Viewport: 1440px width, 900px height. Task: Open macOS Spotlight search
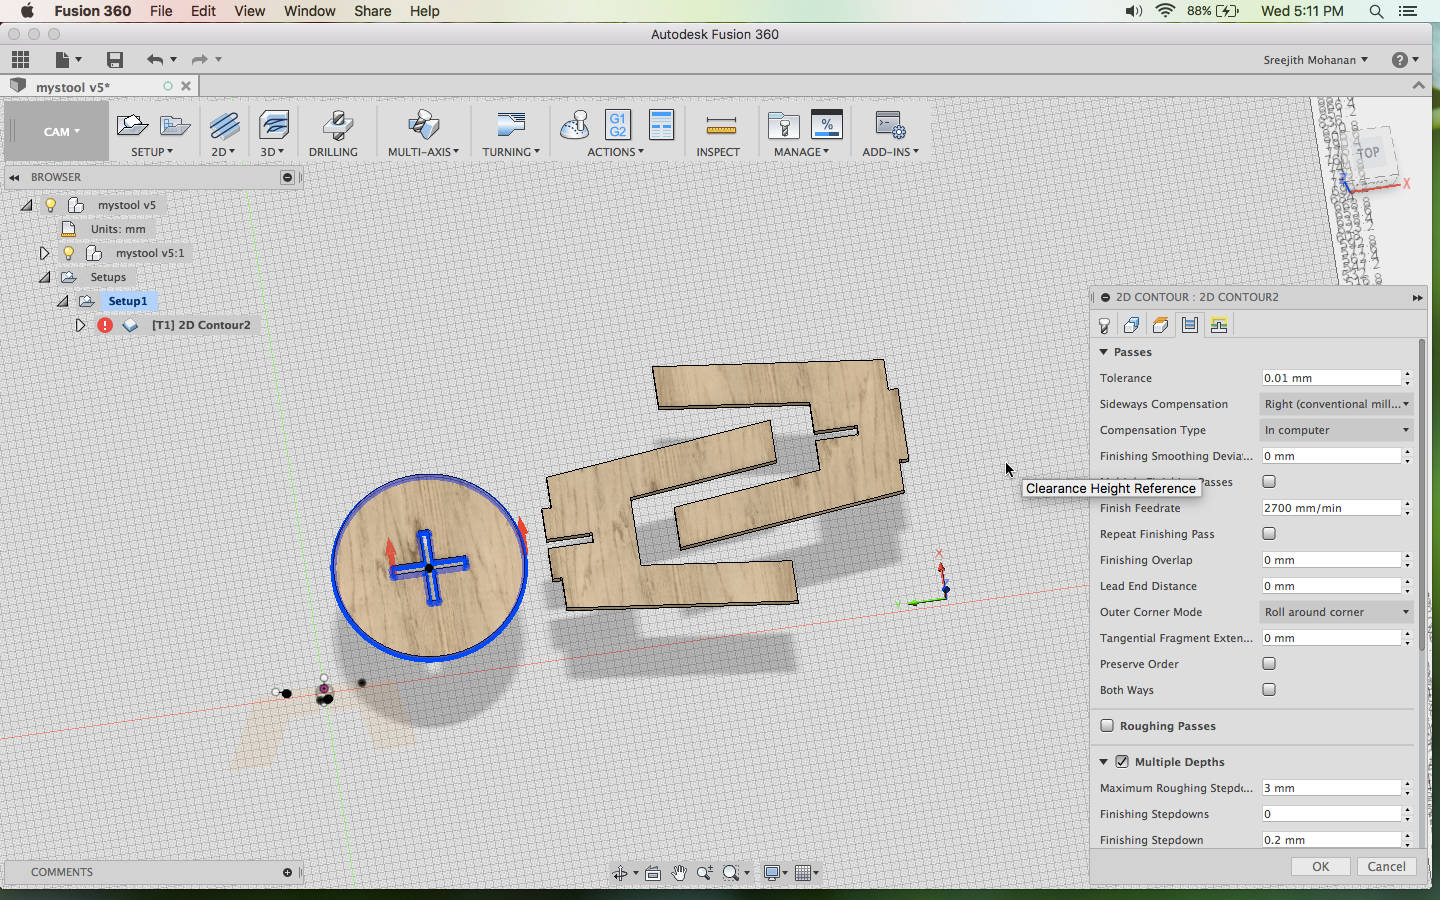(1376, 11)
